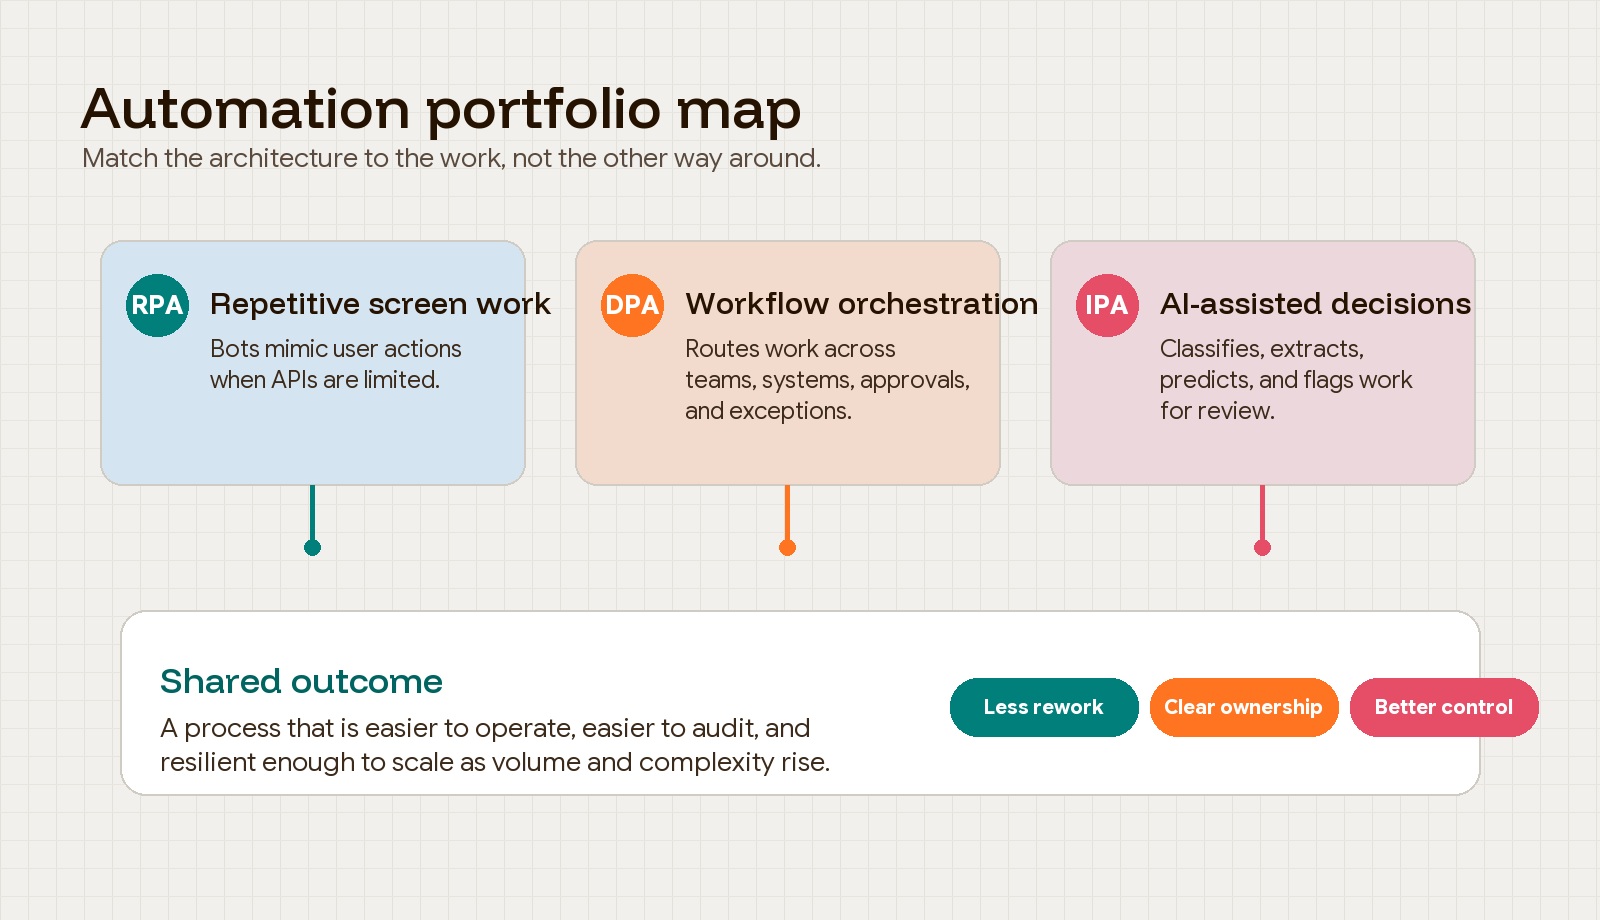The height and width of the screenshot is (920, 1600).
Task: Click the teal RPA circle badge
Action: coord(157,305)
